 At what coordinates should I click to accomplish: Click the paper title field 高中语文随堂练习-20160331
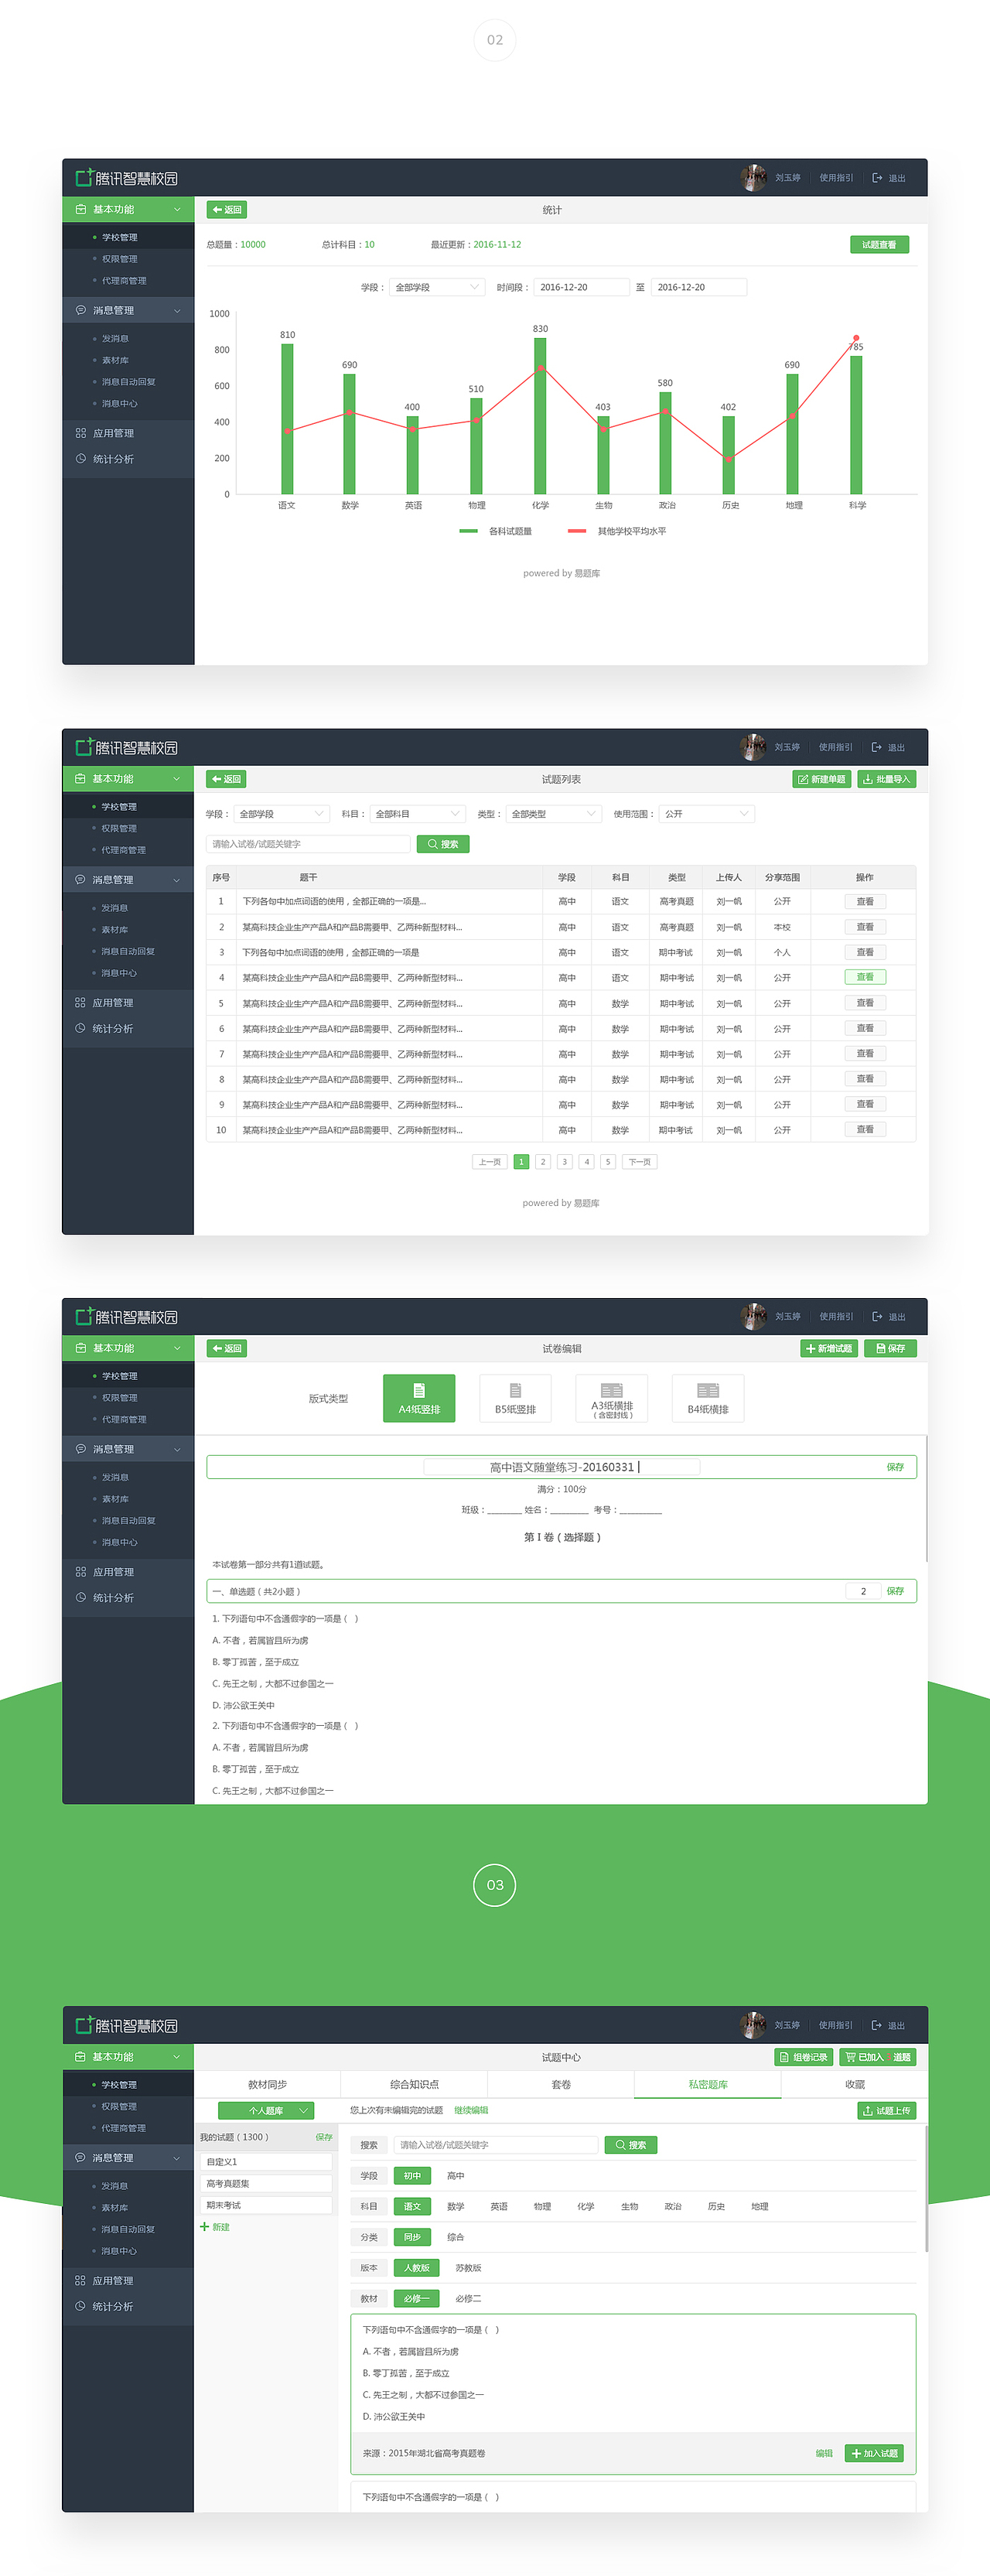pos(562,1467)
